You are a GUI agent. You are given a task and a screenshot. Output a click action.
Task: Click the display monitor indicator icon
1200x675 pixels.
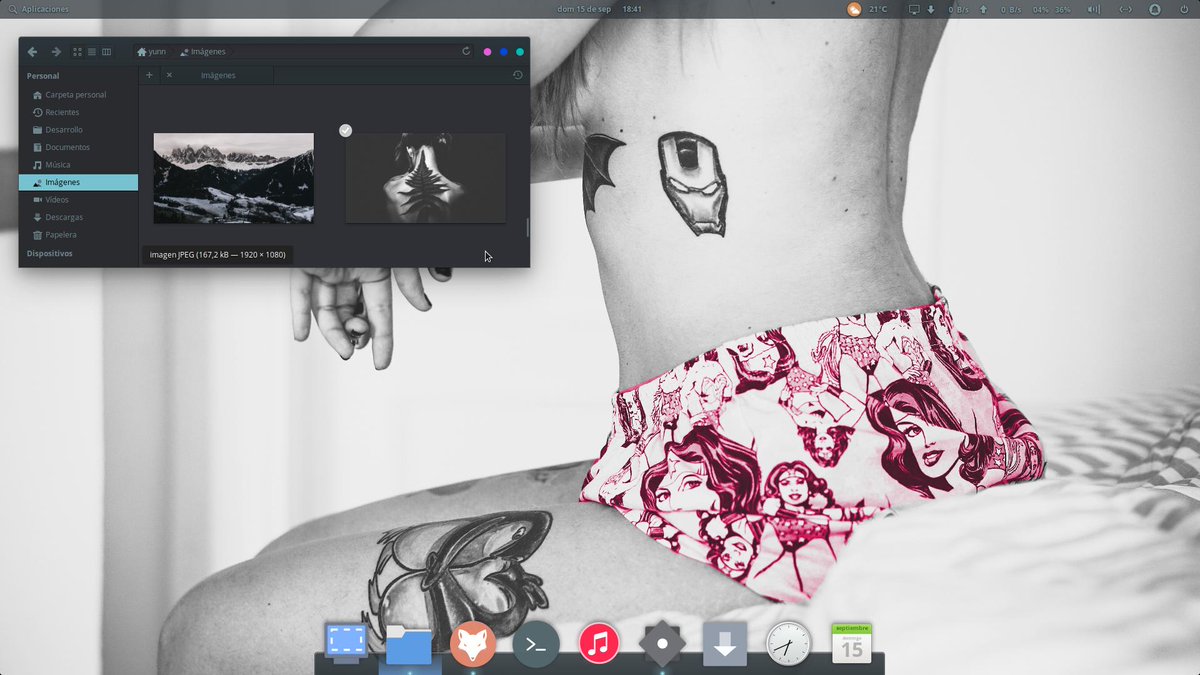click(914, 9)
